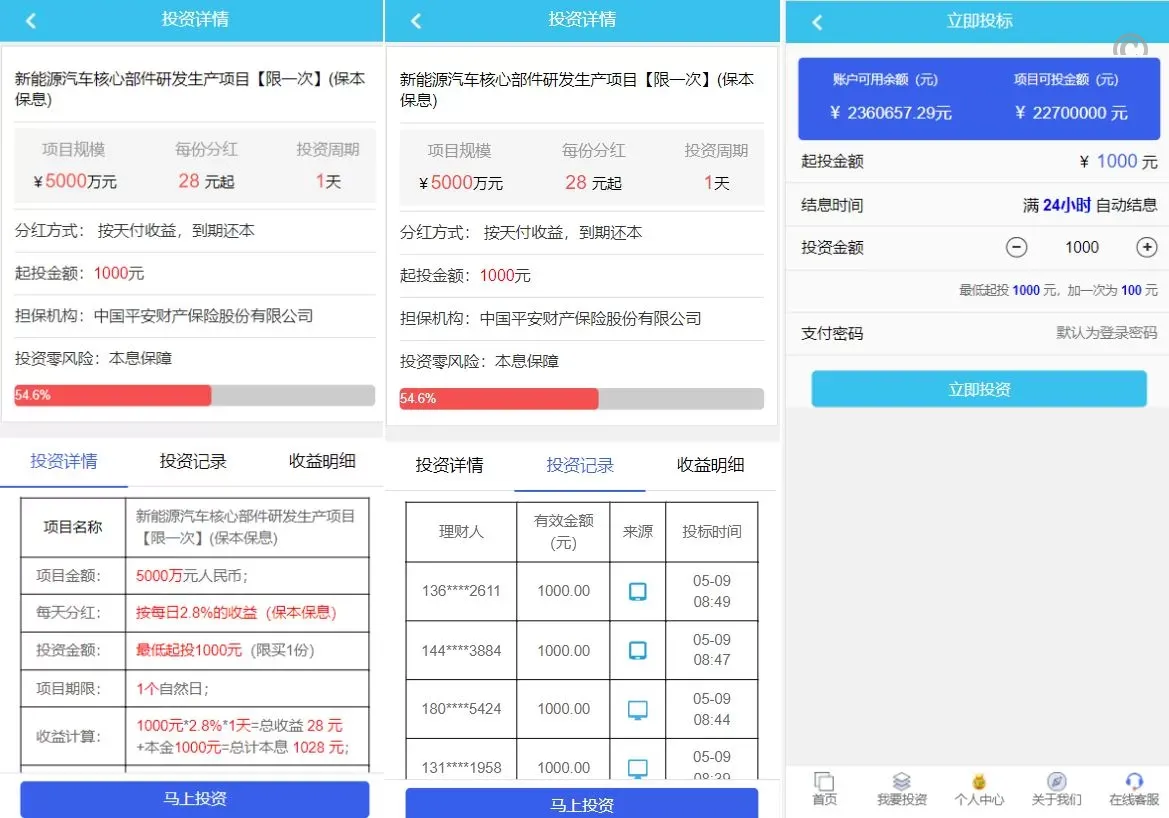The image size is (1169, 818).
Task: Contact 在线客服 via the headset icon
Action: coord(1133,788)
